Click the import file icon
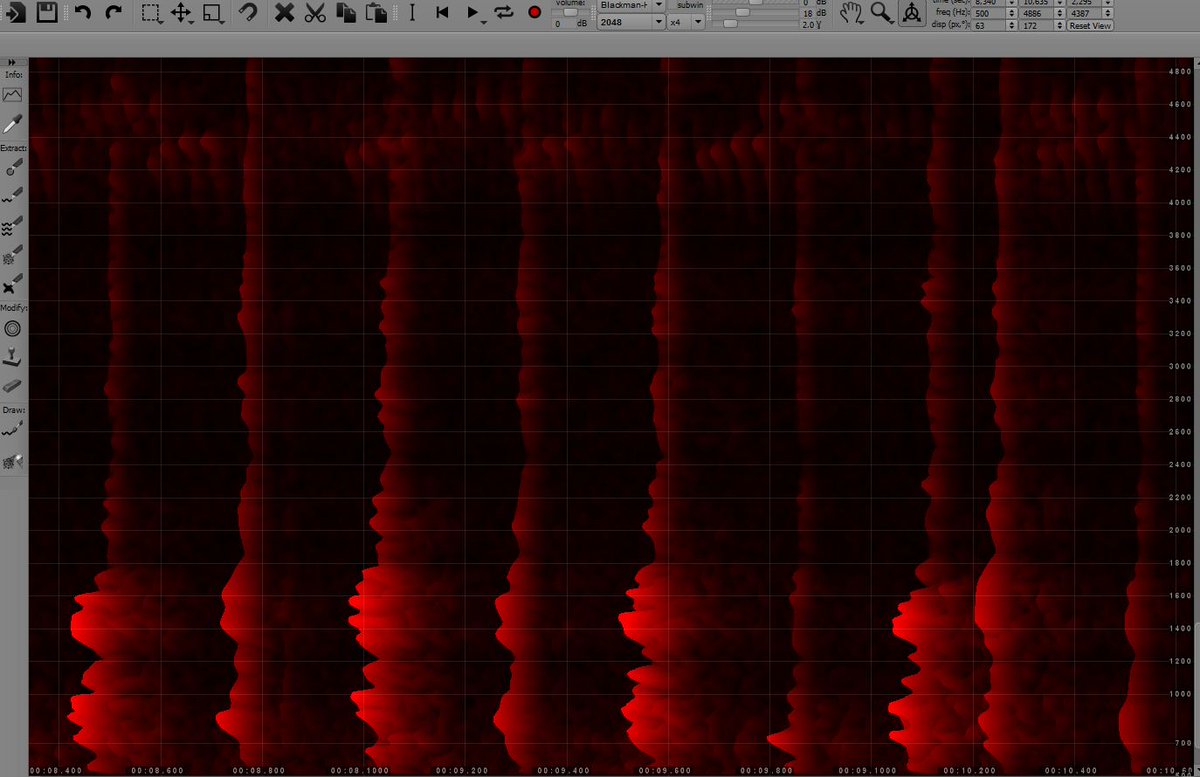The width and height of the screenshot is (1200, 777). (17, 12)
